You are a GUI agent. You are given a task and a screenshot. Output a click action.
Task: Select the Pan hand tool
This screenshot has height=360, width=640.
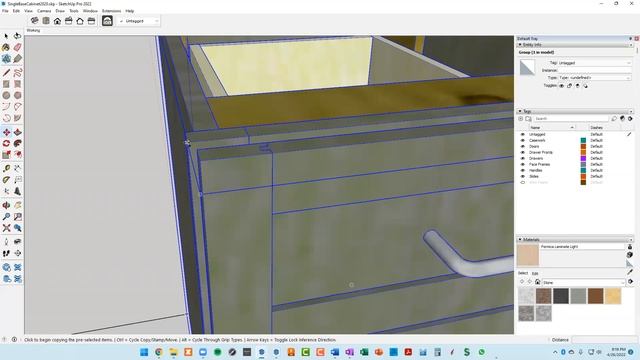18,205
